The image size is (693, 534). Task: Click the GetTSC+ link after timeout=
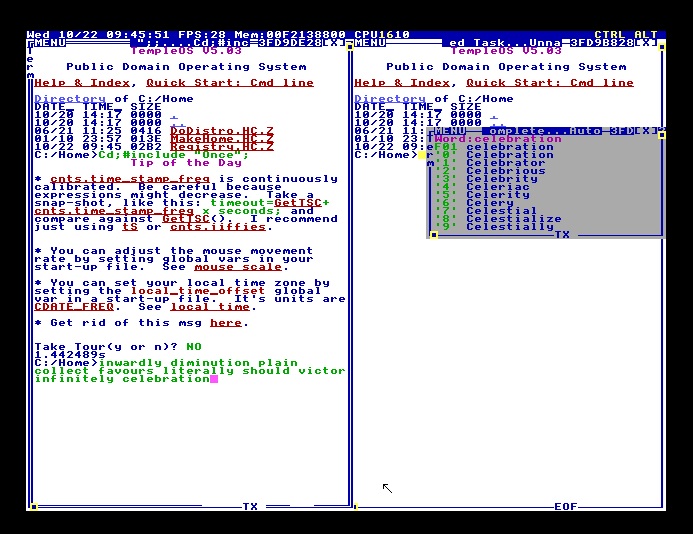pyautogui.click(x=301, y=203)
